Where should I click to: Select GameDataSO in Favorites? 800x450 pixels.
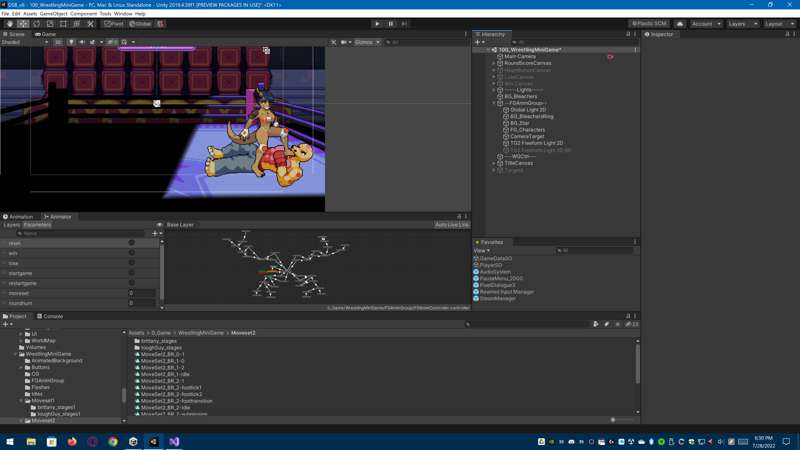[x=495, y=259]
